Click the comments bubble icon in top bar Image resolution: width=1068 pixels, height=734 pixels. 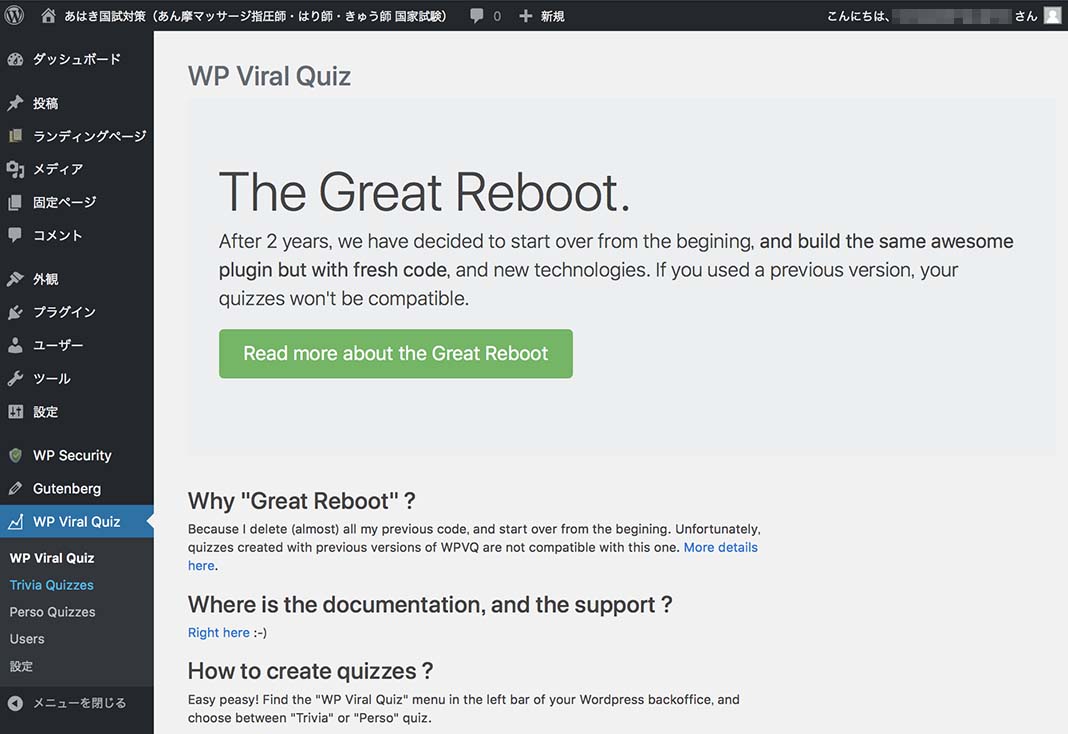[477, 16]
